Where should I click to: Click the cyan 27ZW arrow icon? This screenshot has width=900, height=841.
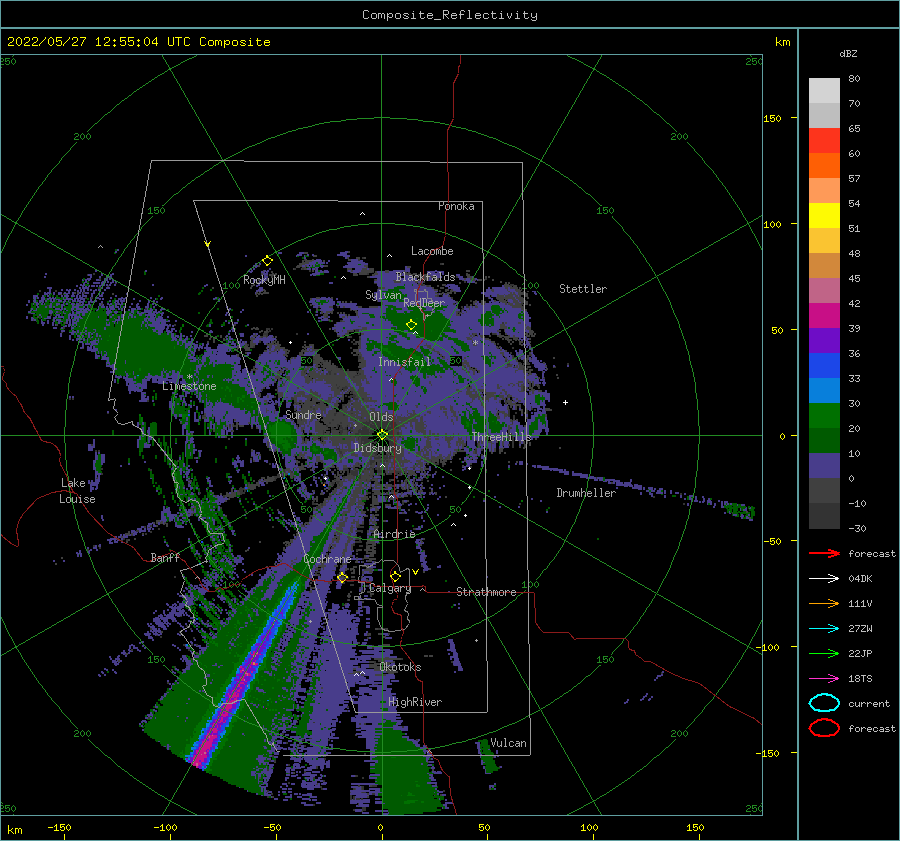tap(824, 629)
